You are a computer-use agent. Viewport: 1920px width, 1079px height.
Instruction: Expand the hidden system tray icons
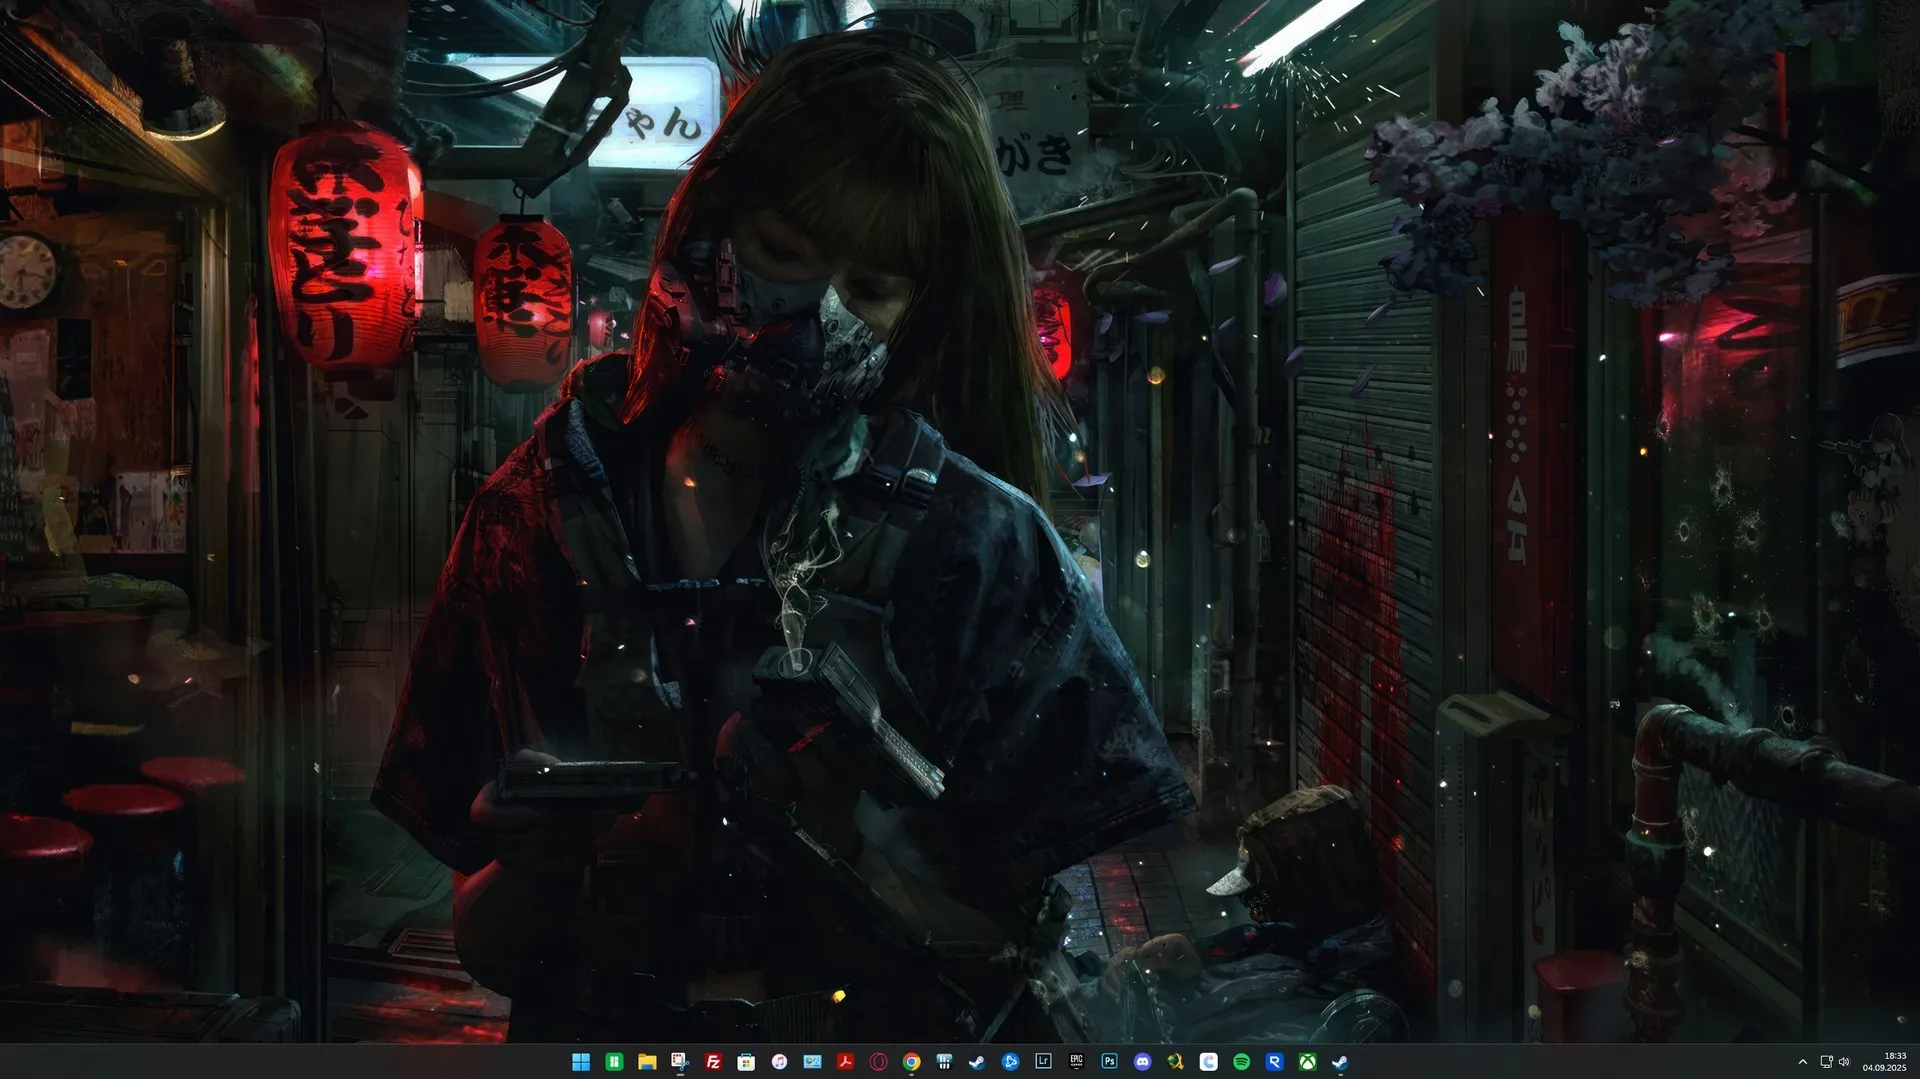click(x=1803, y=1062)
